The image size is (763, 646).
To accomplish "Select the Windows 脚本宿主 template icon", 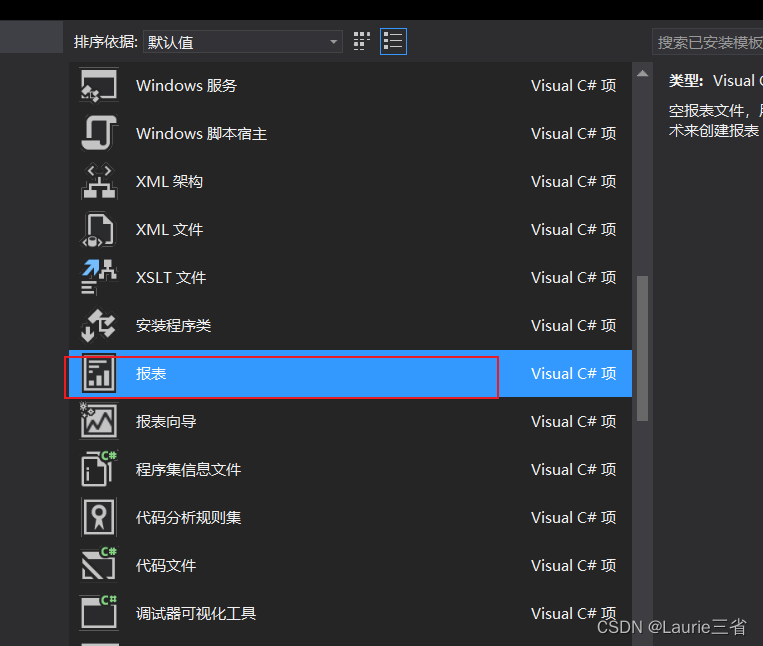I will [x=99, y=133].
